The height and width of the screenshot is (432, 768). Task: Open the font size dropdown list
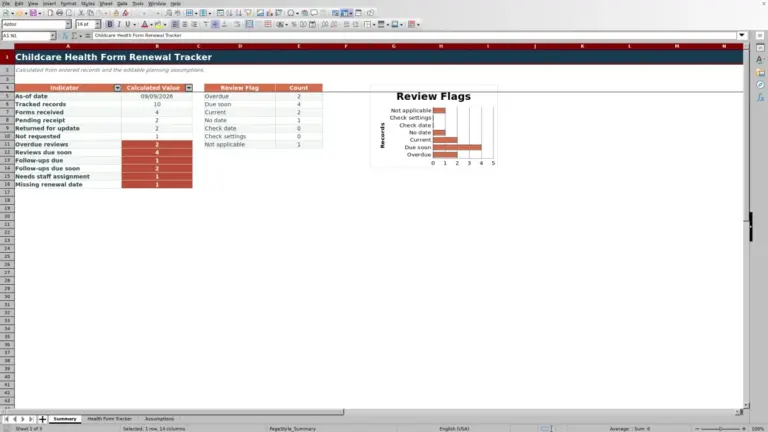coord(97,24)
